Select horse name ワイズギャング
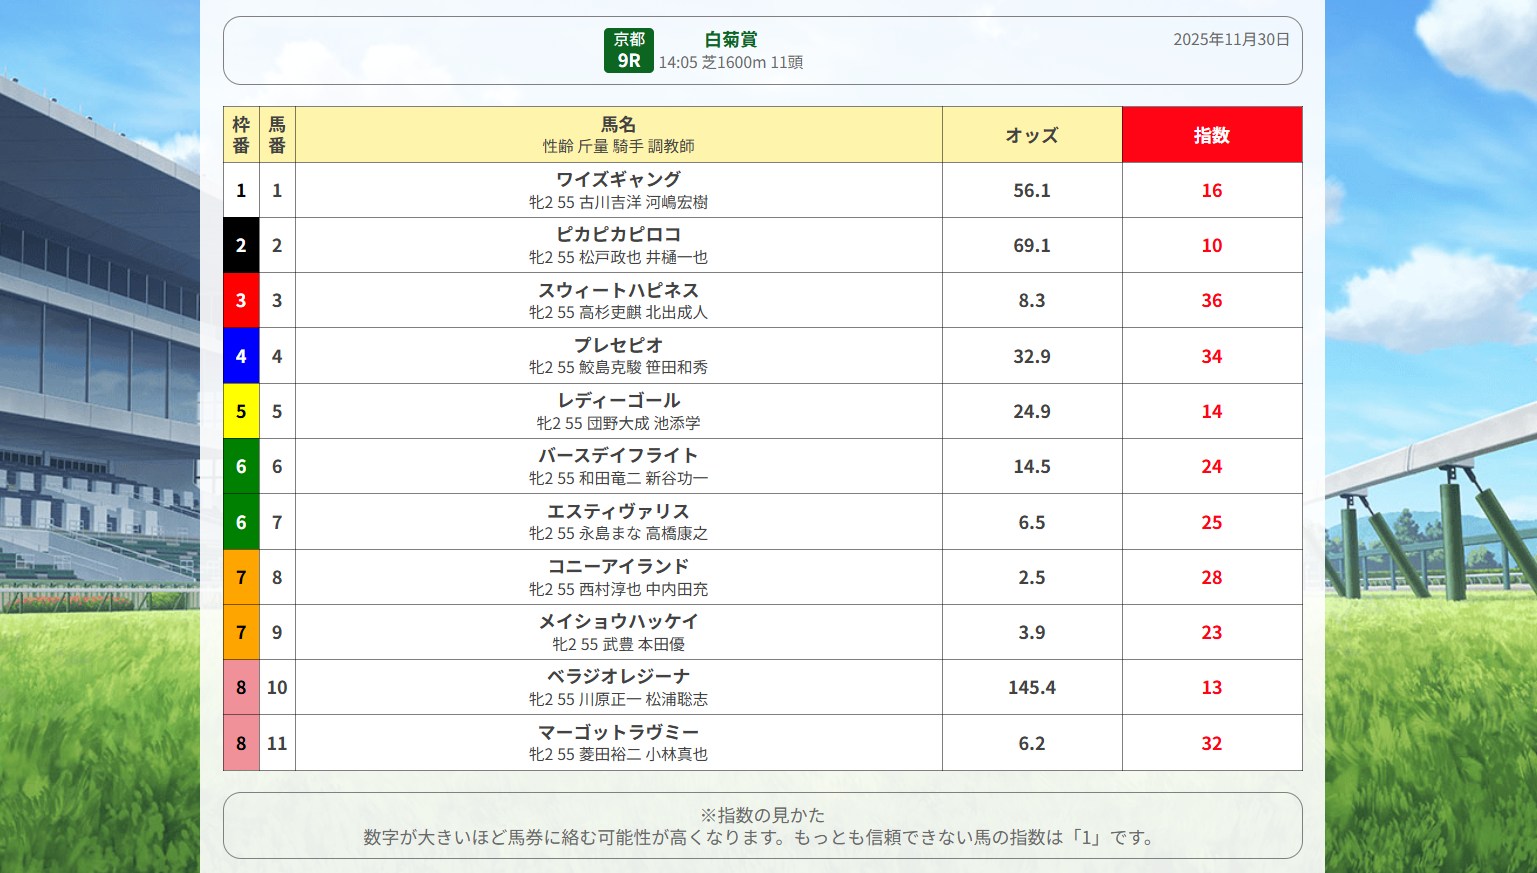Viewport: 1537px width, 873px height. 618,179
